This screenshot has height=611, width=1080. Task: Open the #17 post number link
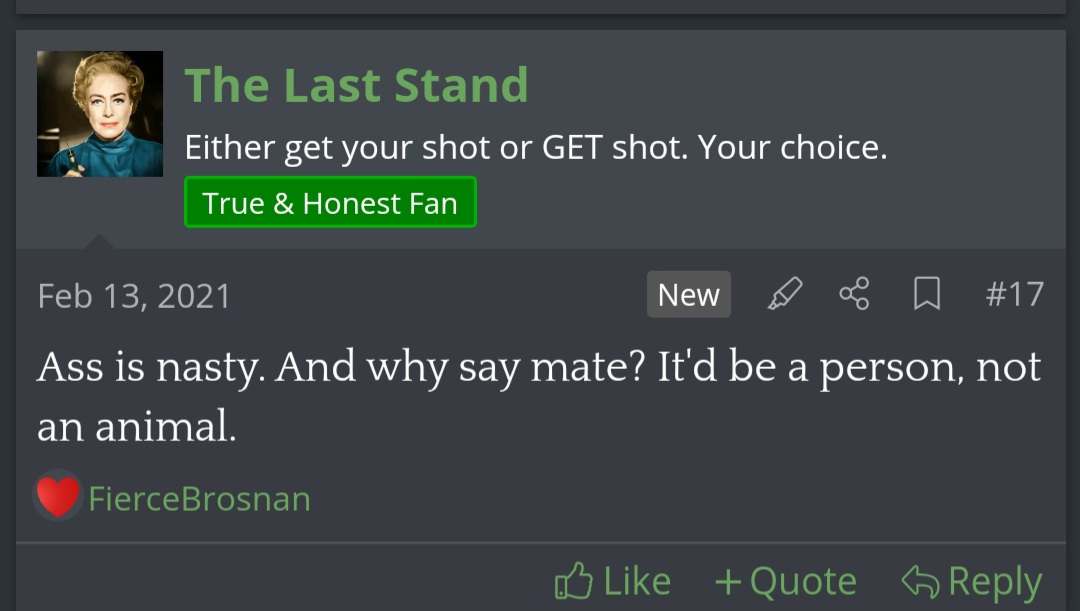click(1014, 294)
